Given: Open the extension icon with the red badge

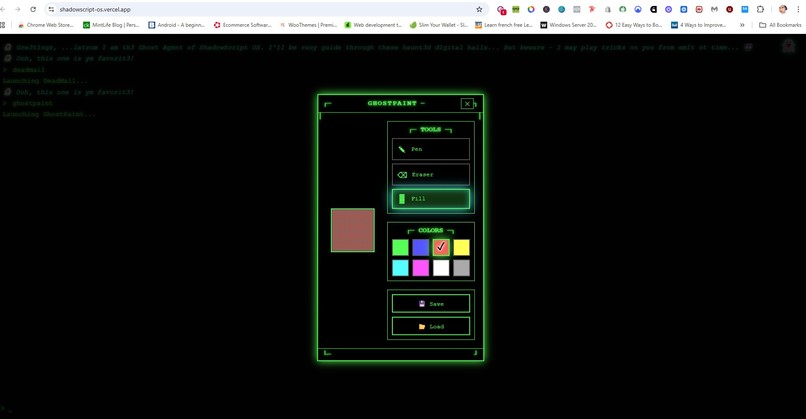Looking at the screenshot, I should coord(501,9).
